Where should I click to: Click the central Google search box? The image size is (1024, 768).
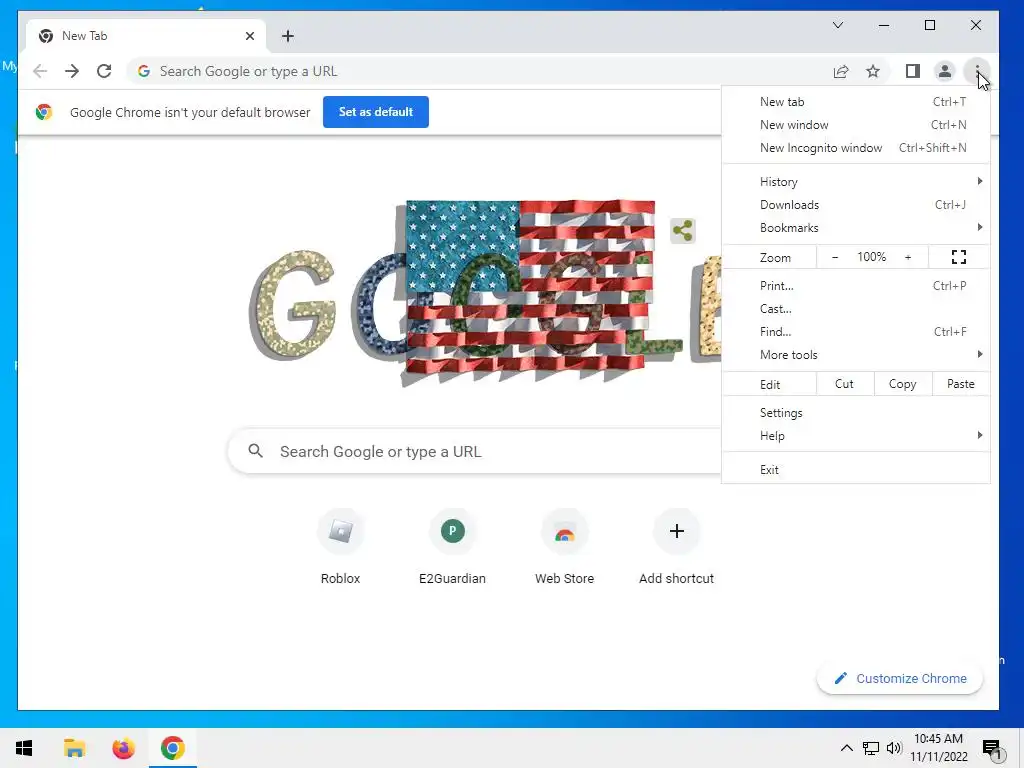[x=475, y=451]
